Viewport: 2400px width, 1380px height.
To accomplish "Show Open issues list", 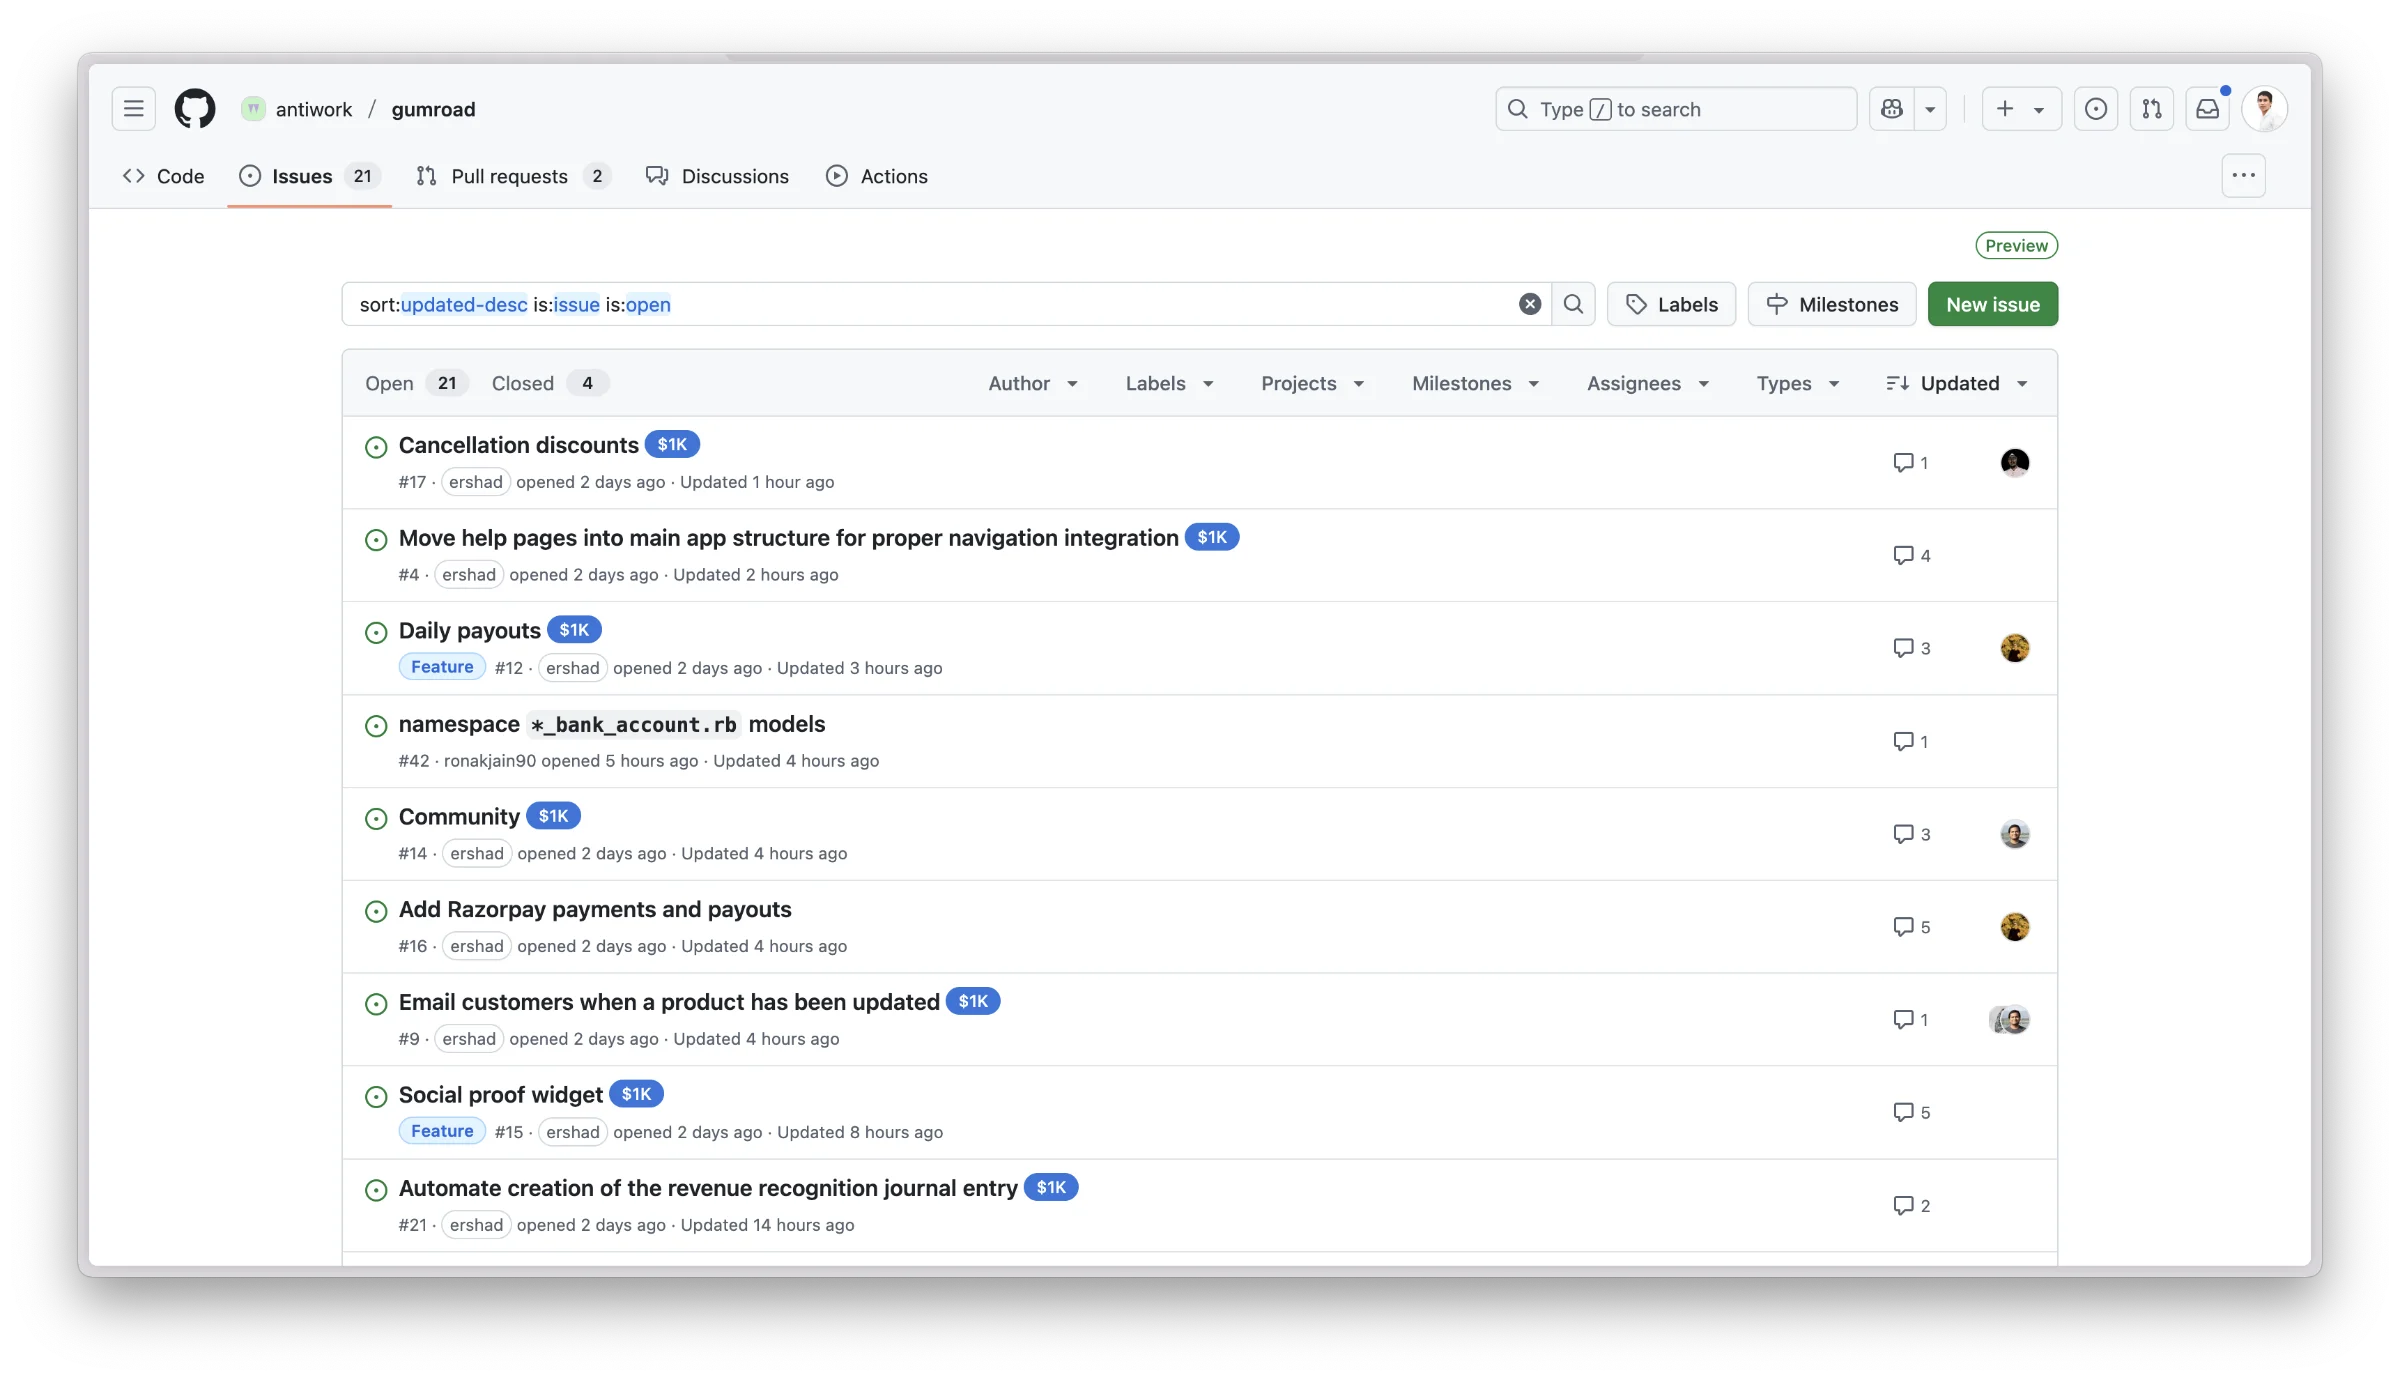I will [x=415, y=383].
